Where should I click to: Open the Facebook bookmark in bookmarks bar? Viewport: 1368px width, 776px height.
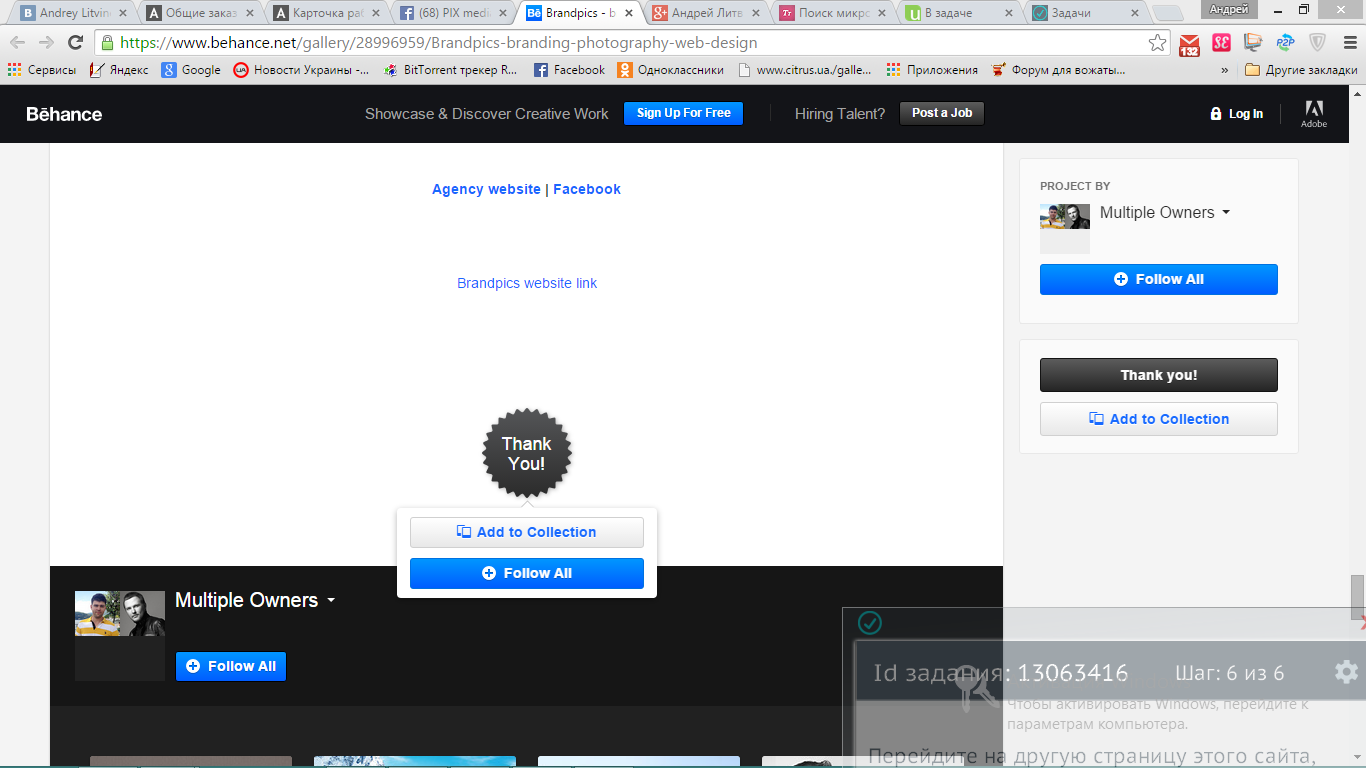[x=569, y=70]
